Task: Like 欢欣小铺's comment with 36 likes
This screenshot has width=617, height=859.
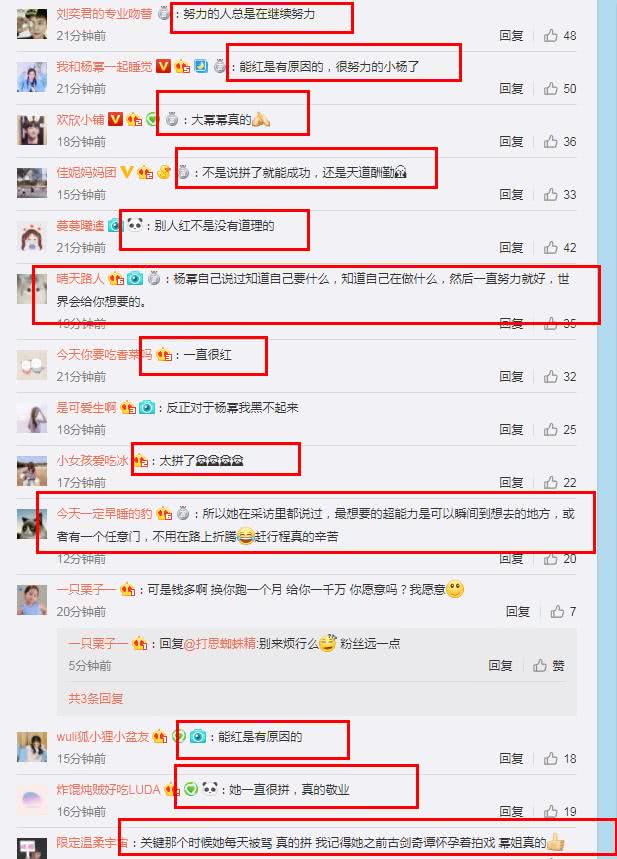Action: tap(551, 142)
